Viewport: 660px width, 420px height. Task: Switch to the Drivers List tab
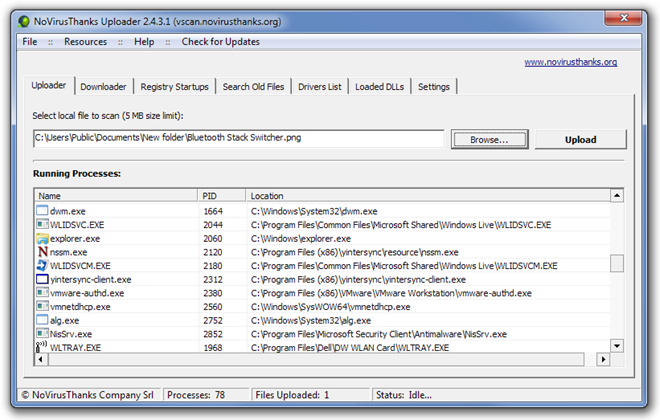pos(319,87)
